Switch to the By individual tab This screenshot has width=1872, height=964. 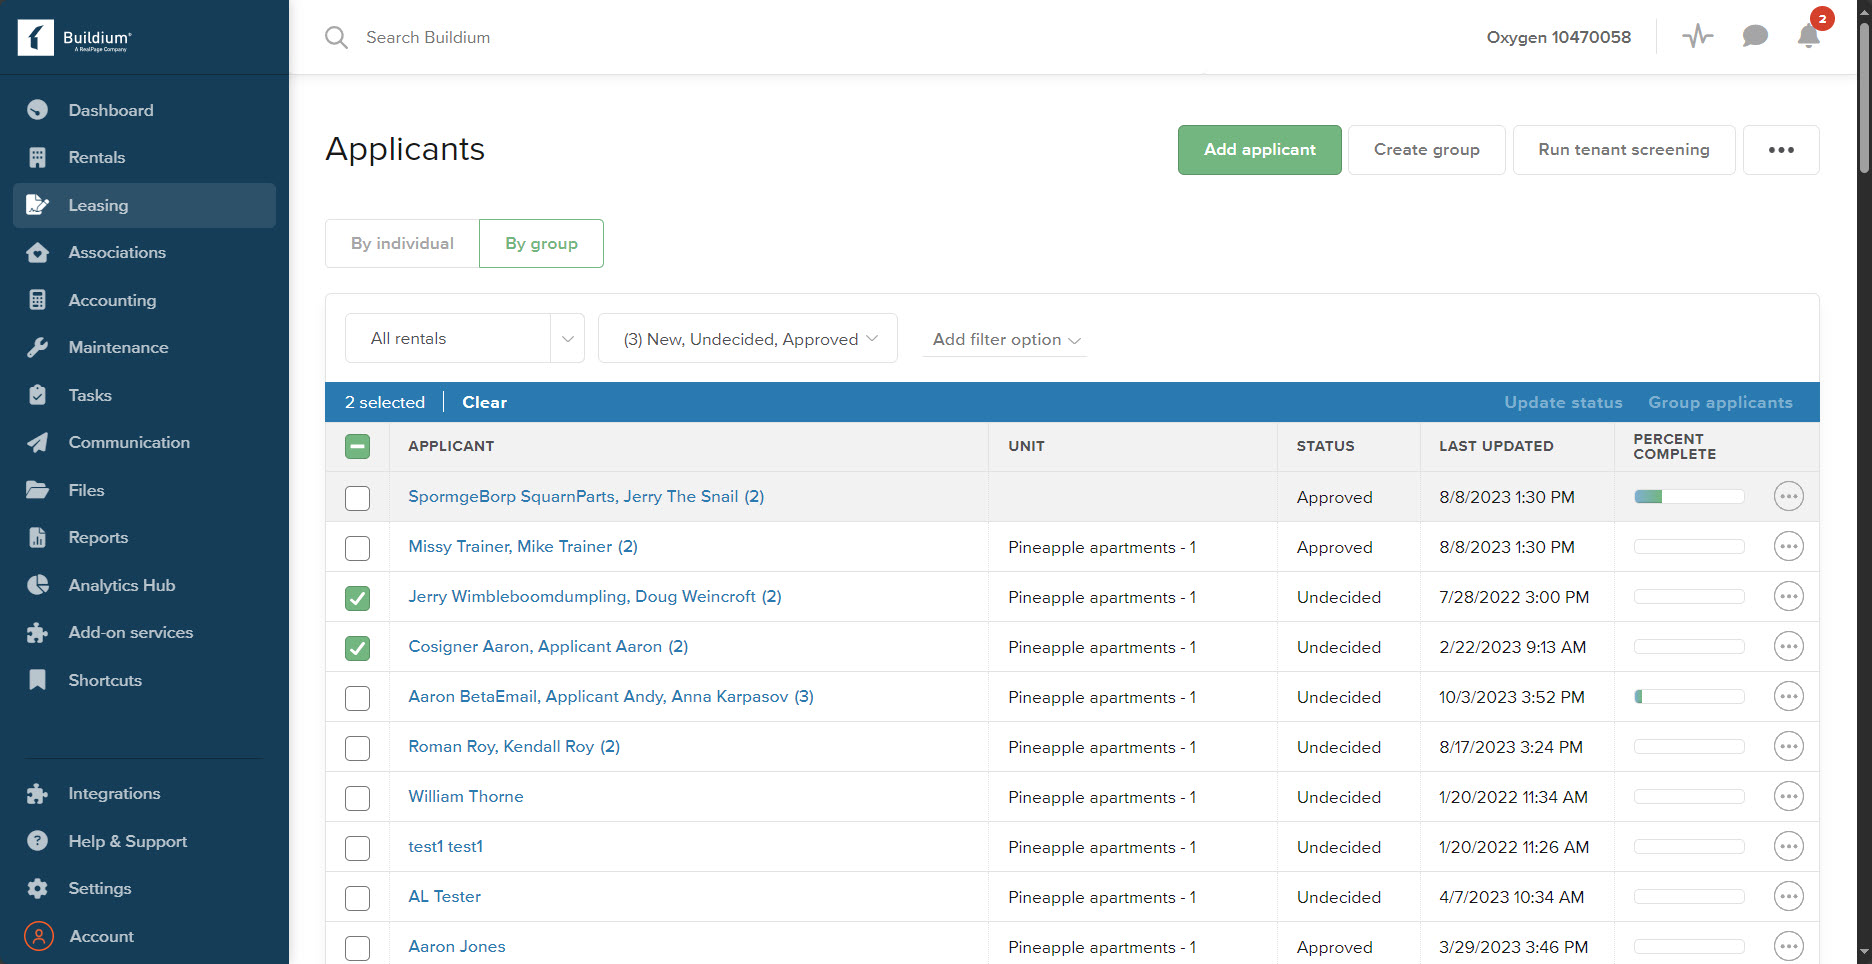[x=402, y=243]
